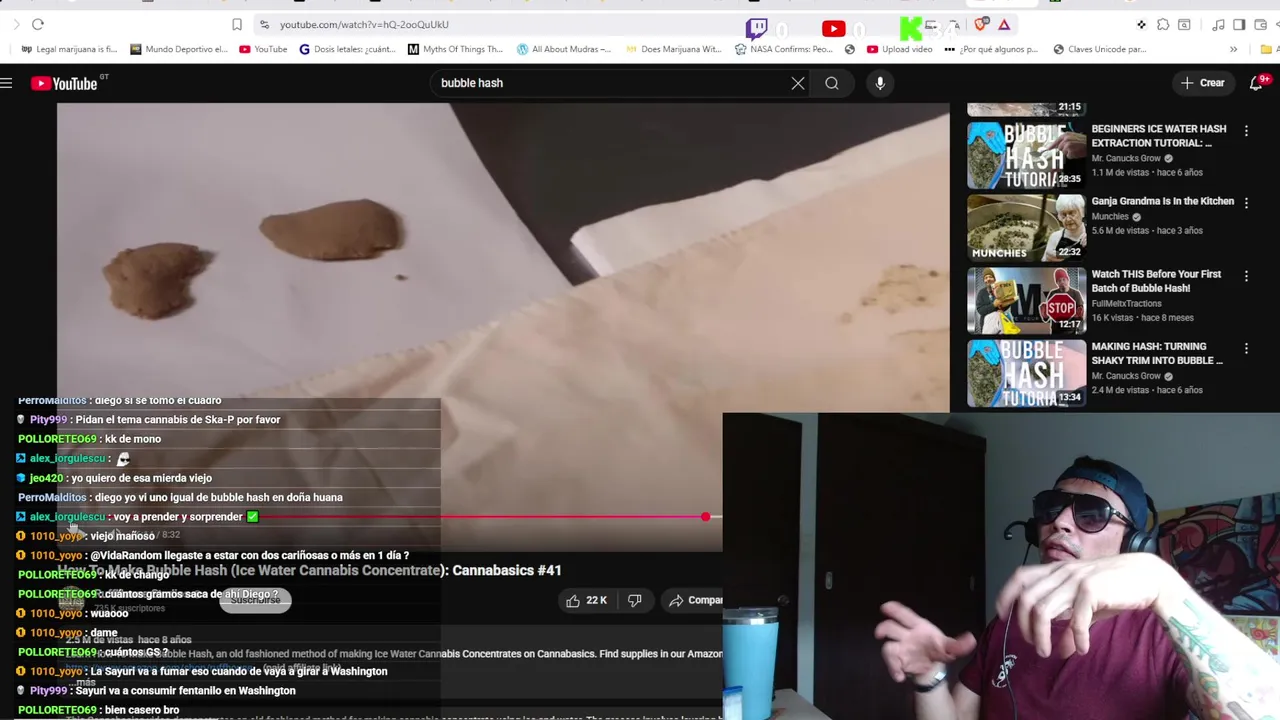Bookmark this page using the bookmark icon

click(x=237, y=24)
